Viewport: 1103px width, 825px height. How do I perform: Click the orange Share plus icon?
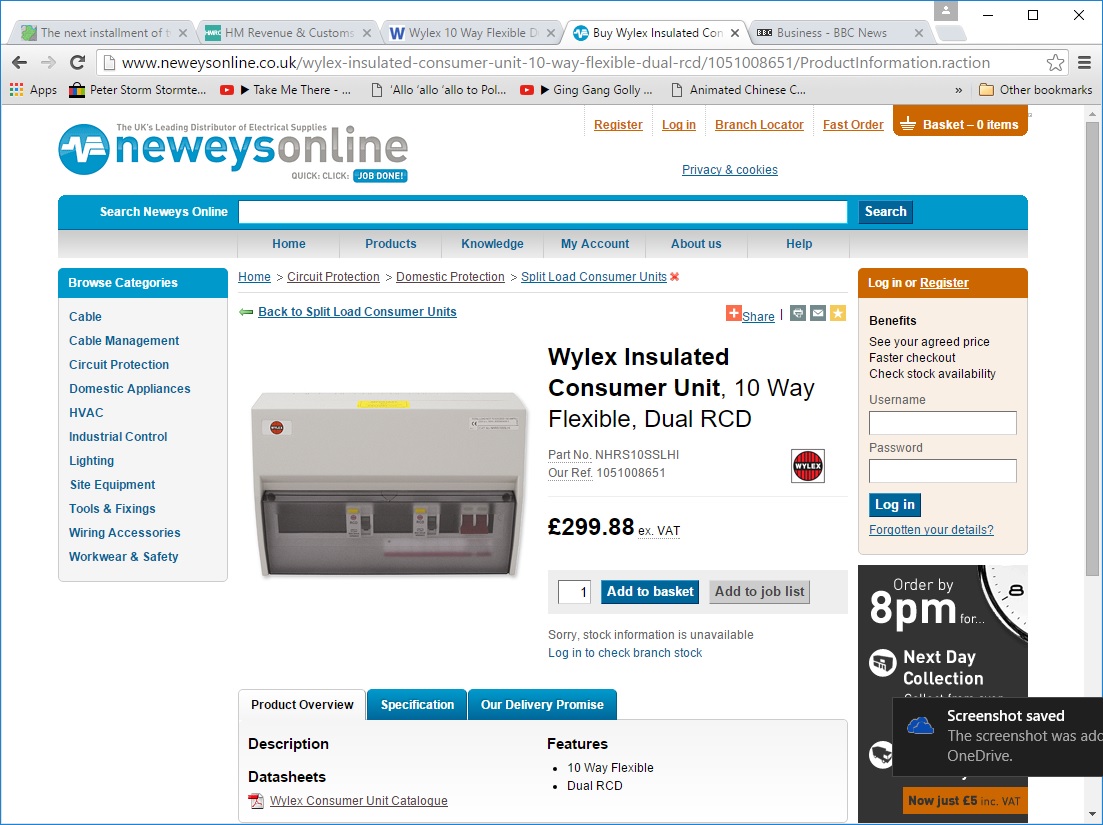[733, 315]
